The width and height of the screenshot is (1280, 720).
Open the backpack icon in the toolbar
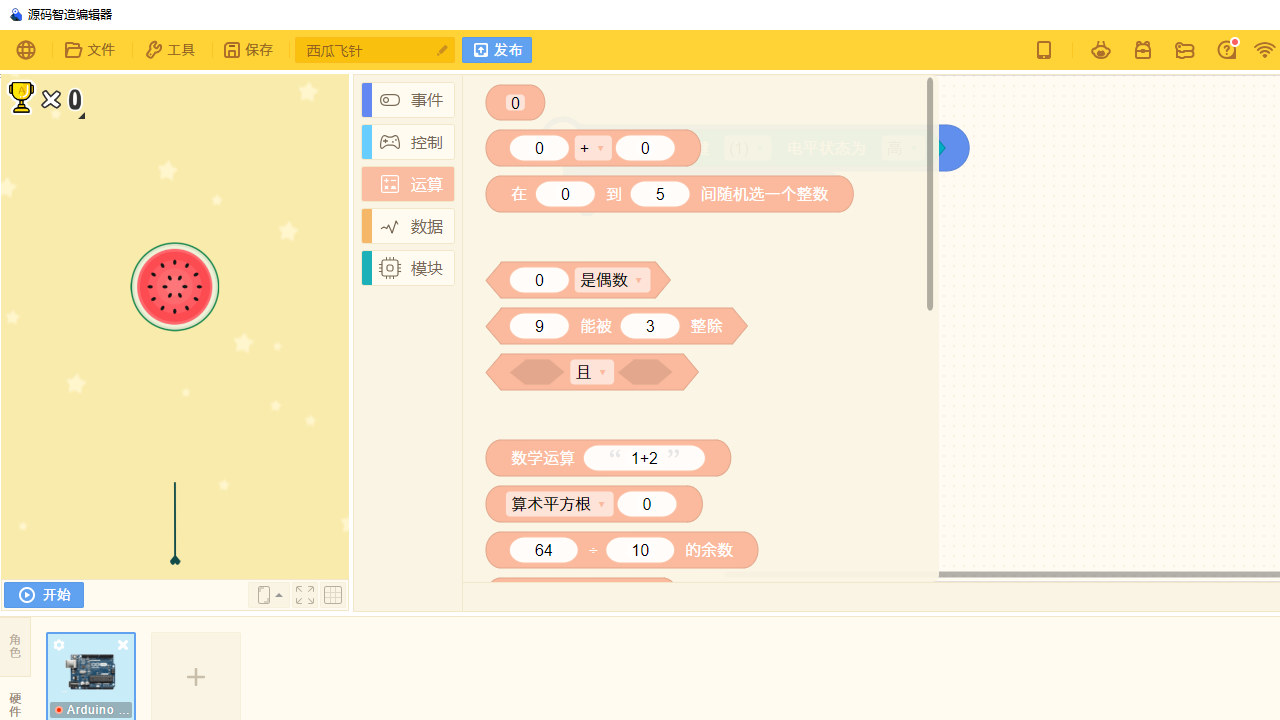(x=1143, y=50)
